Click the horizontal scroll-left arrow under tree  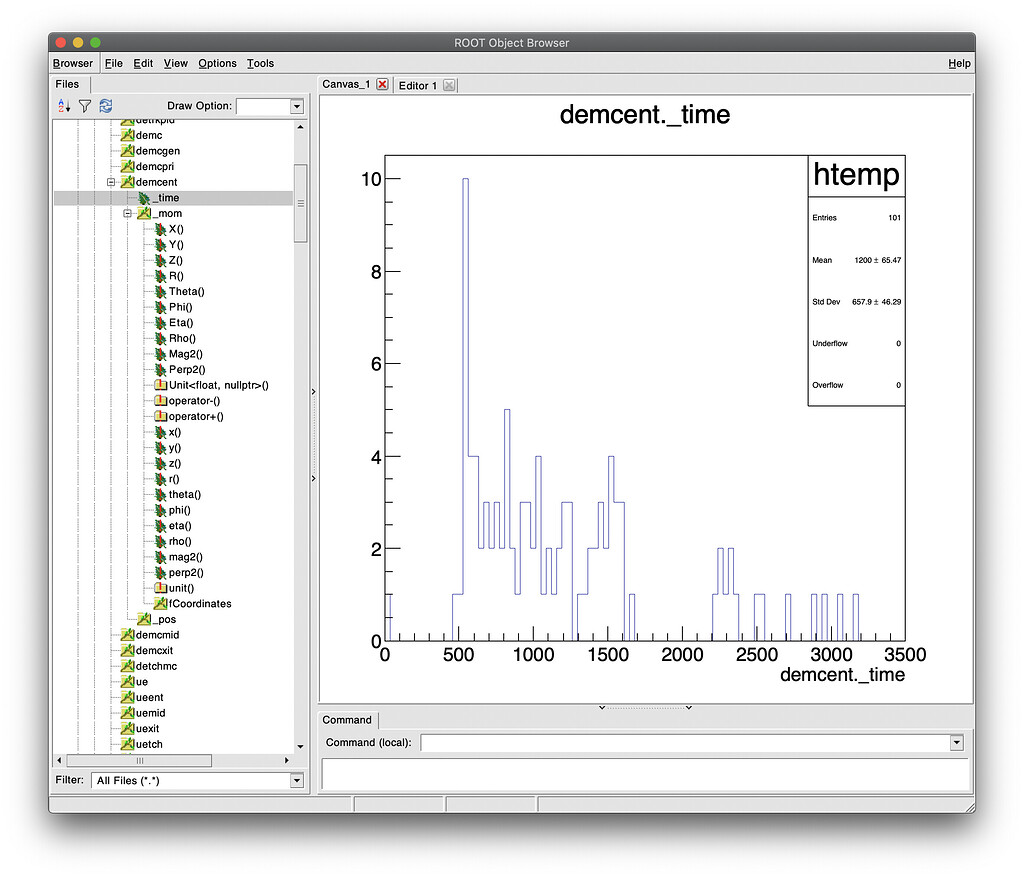pyautogui.click(x=59, y=760)
